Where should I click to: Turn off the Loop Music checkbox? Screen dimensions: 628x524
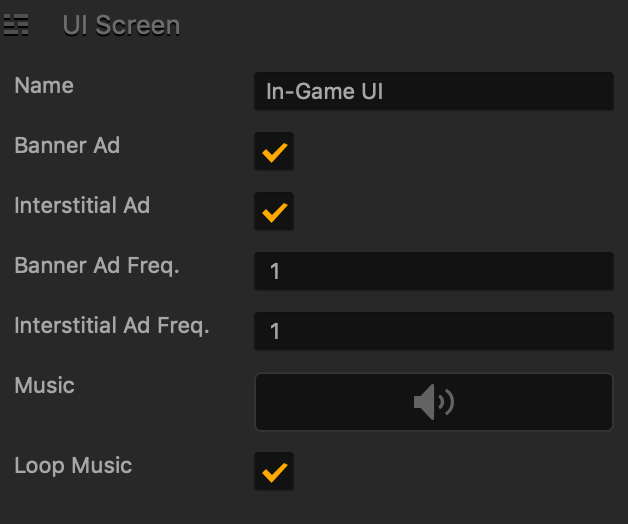point(274,471)
